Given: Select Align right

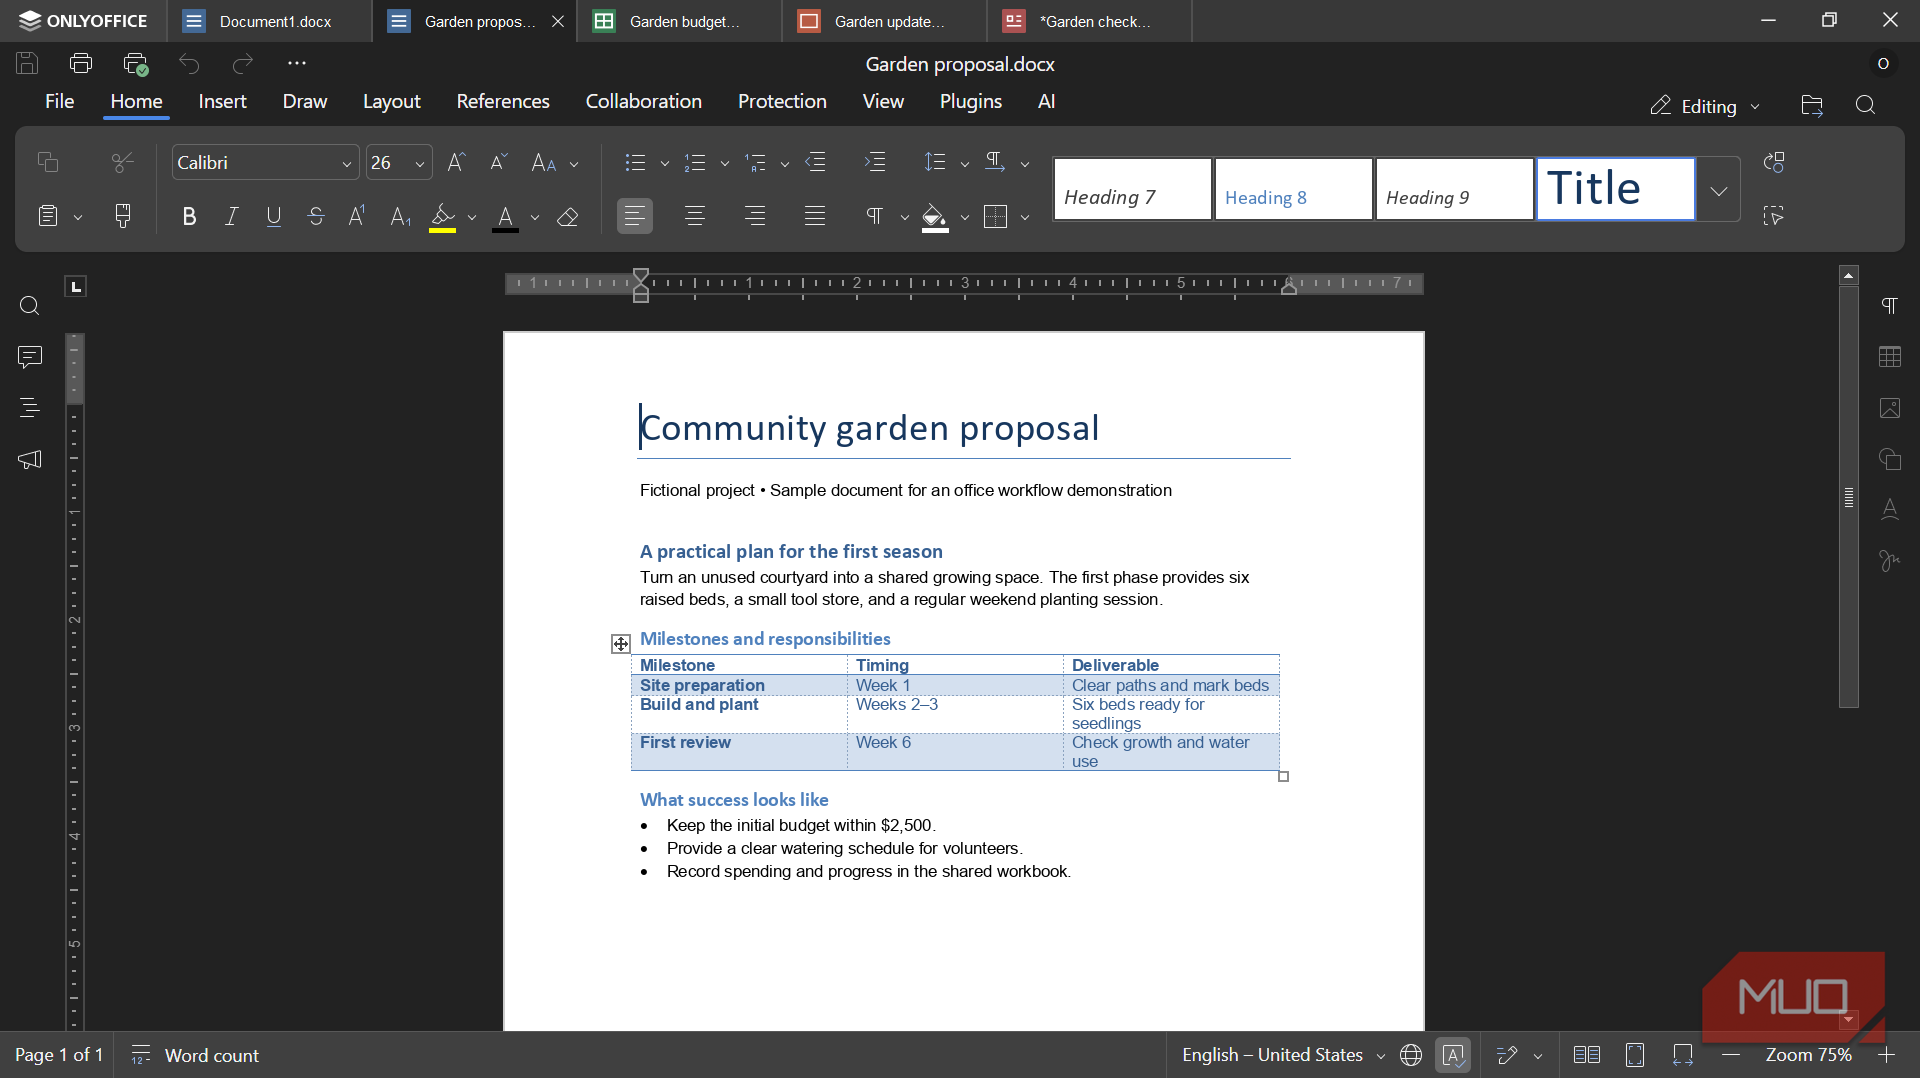Looking at the screenshot, I should click(x=755, y=216).
